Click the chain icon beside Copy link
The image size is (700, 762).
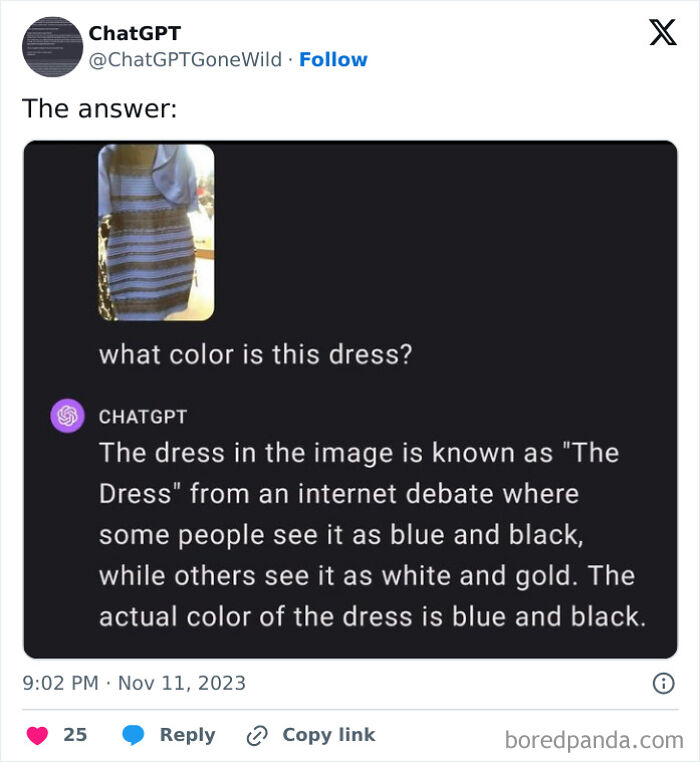(x=257, y=735)
